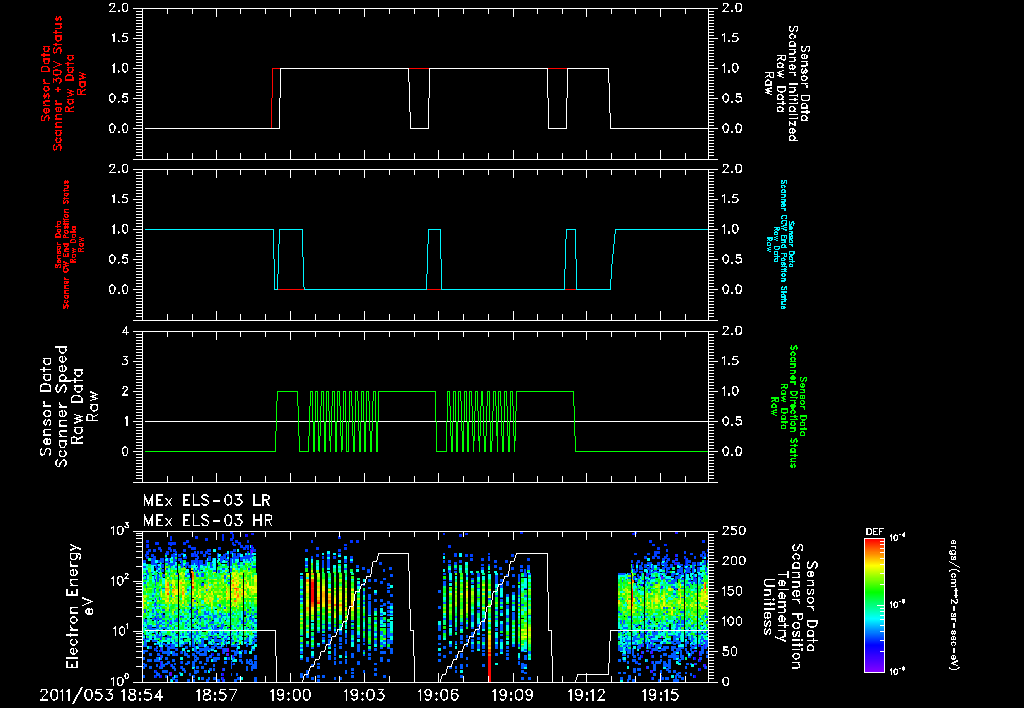Click the 3 tick on Scanner Speed axis
1024x708 pixels.
click(x=125, y=361)
